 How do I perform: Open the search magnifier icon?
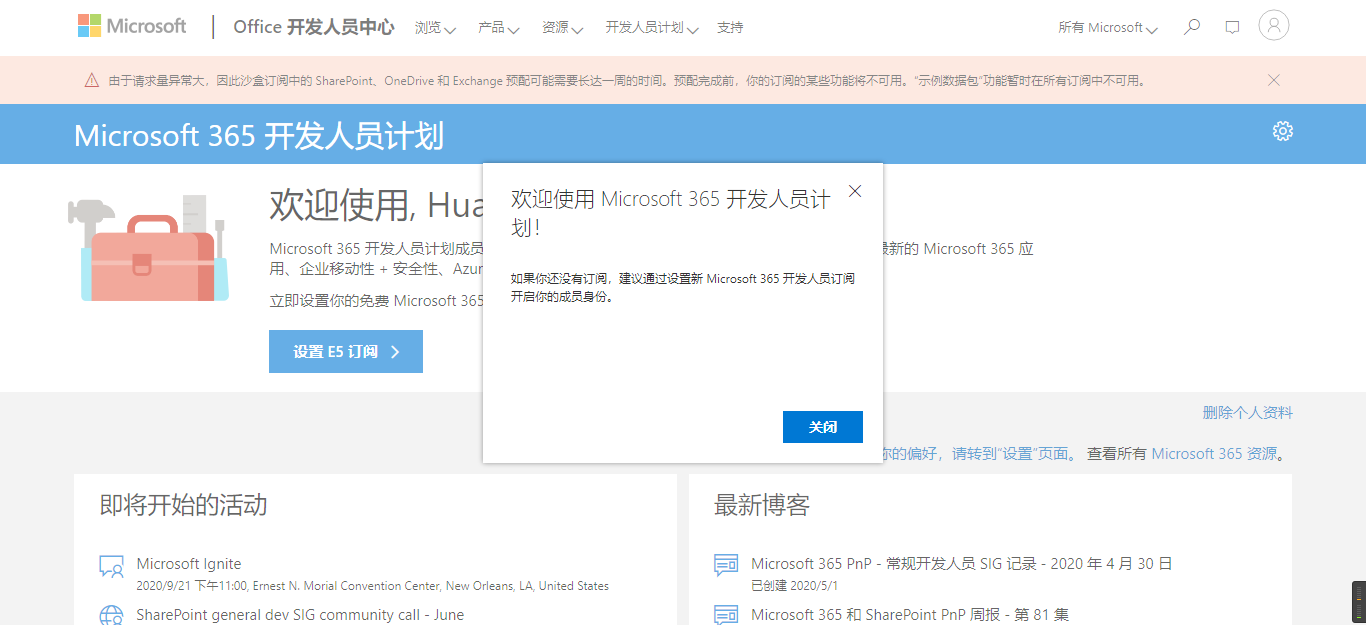pyautogui.click(x=1191, y=27)
